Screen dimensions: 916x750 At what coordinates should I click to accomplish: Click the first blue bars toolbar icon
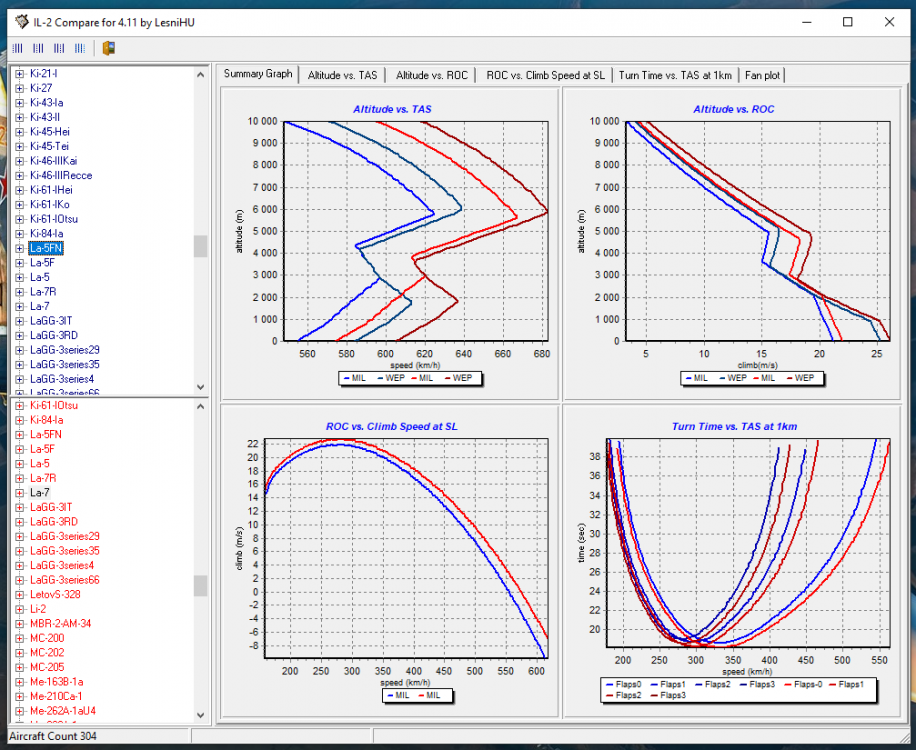pos(17,48)
